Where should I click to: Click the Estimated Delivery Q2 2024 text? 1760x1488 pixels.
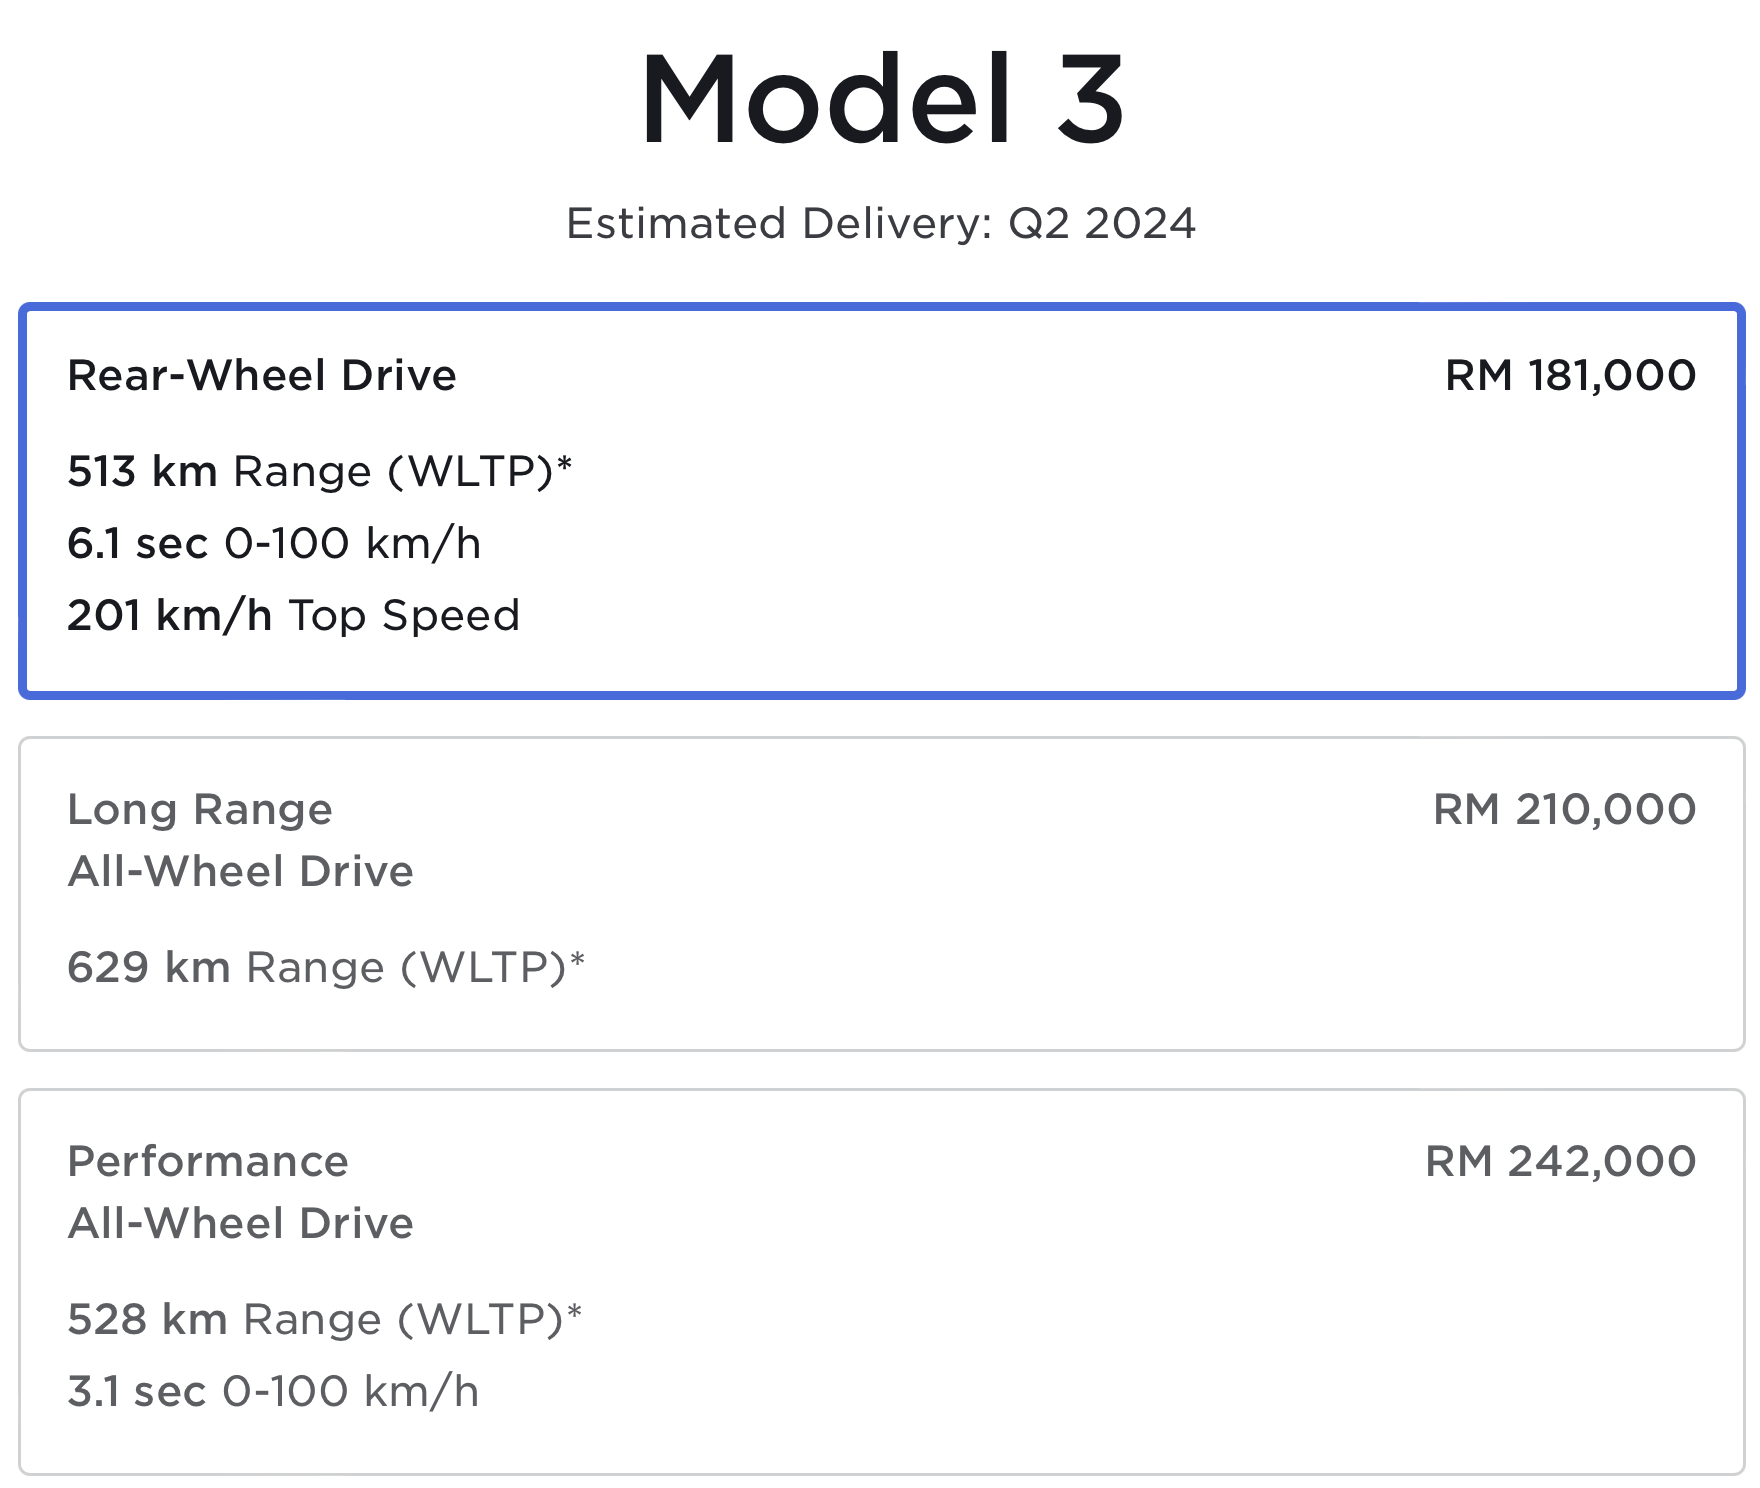click(x=881, y=223)
